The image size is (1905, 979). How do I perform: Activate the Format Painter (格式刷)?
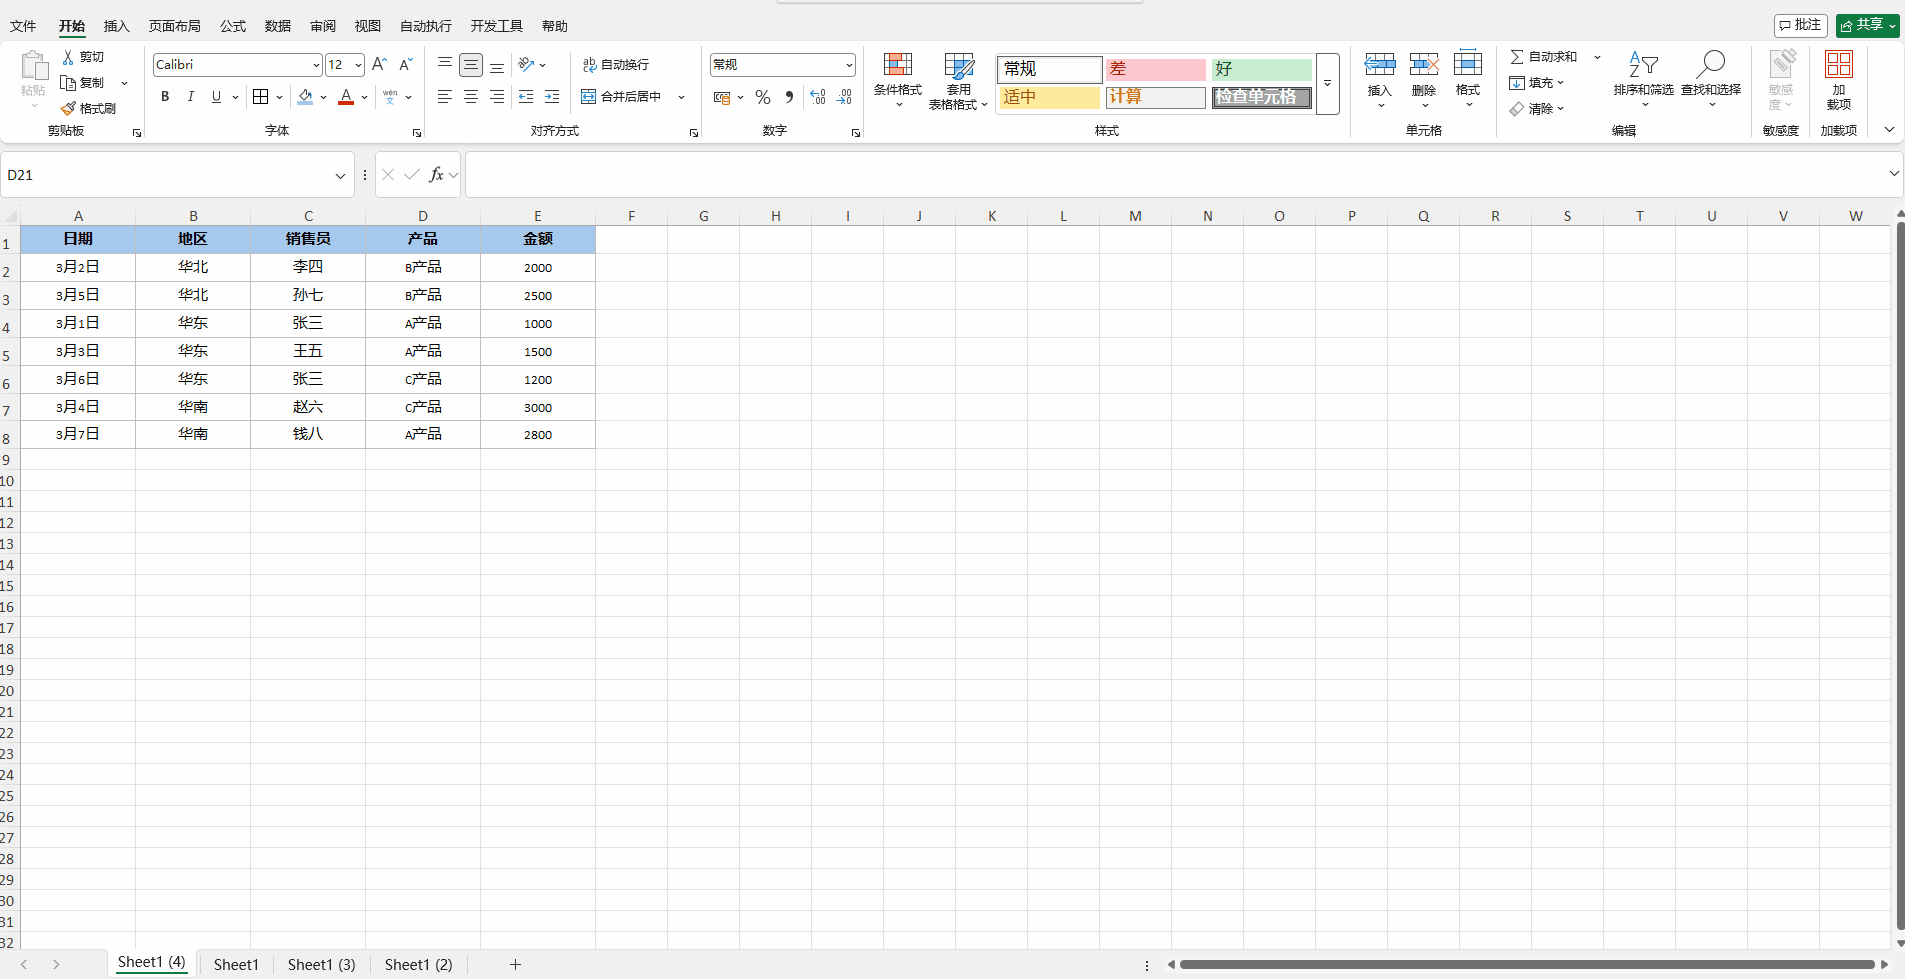tap(88, 108)
